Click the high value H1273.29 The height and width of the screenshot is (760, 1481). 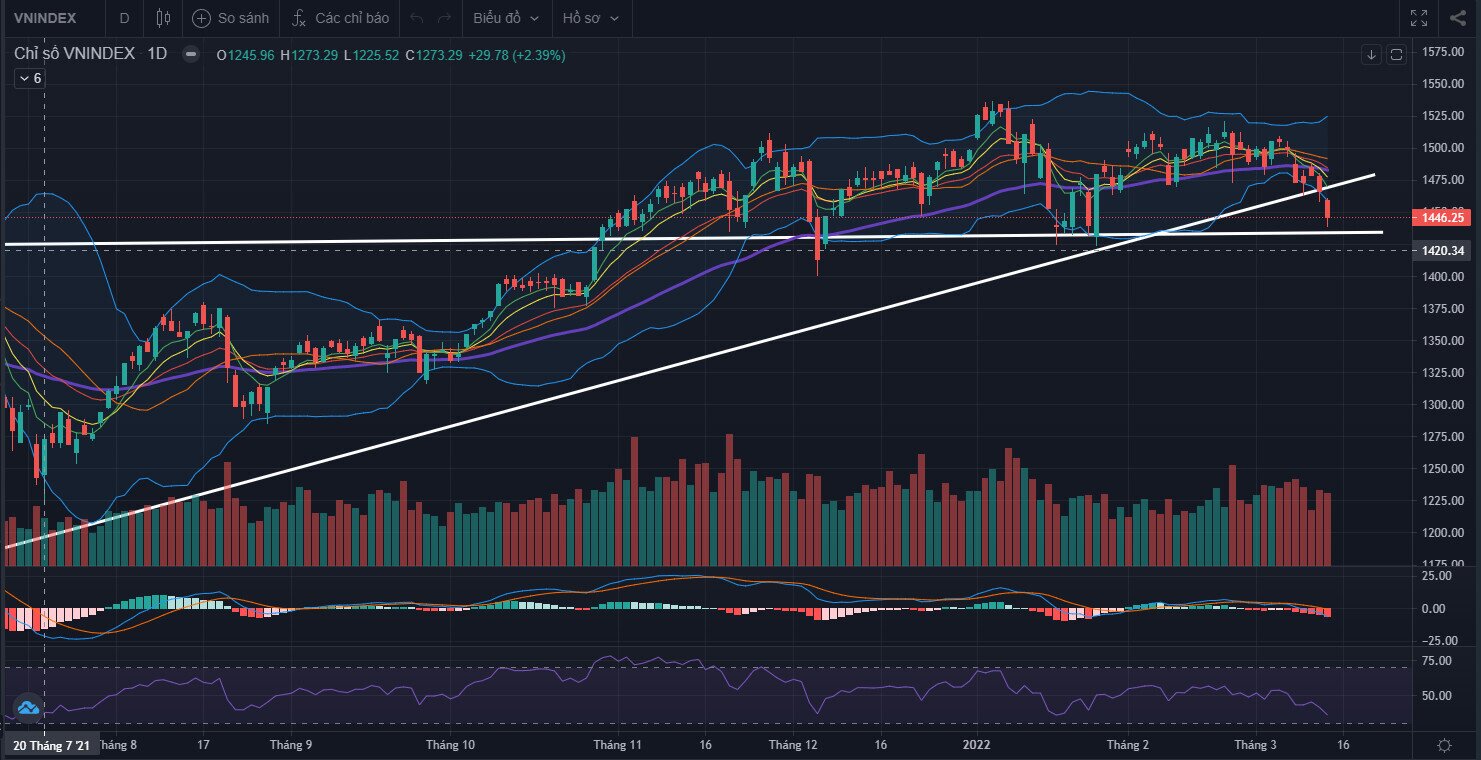(x=308, y=55)
